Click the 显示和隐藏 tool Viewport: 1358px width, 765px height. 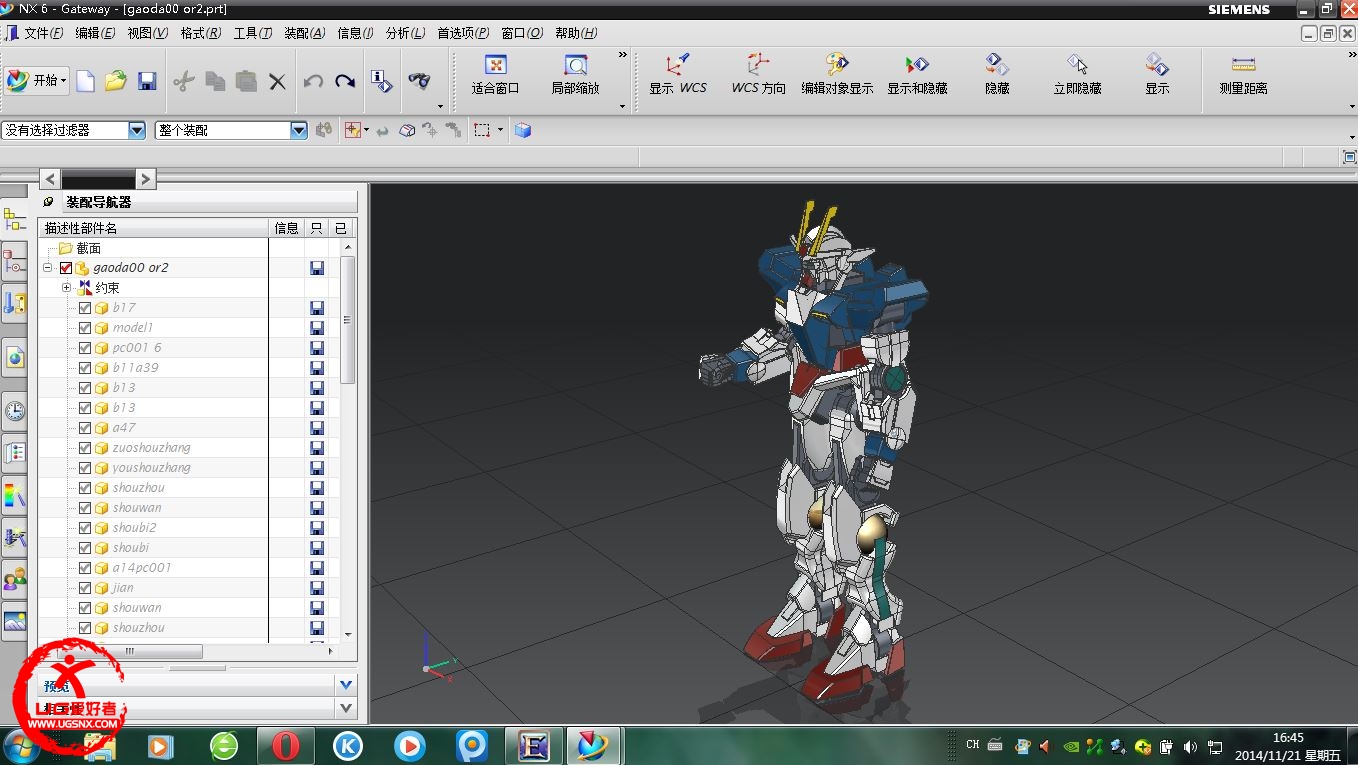tap(917, 75)
